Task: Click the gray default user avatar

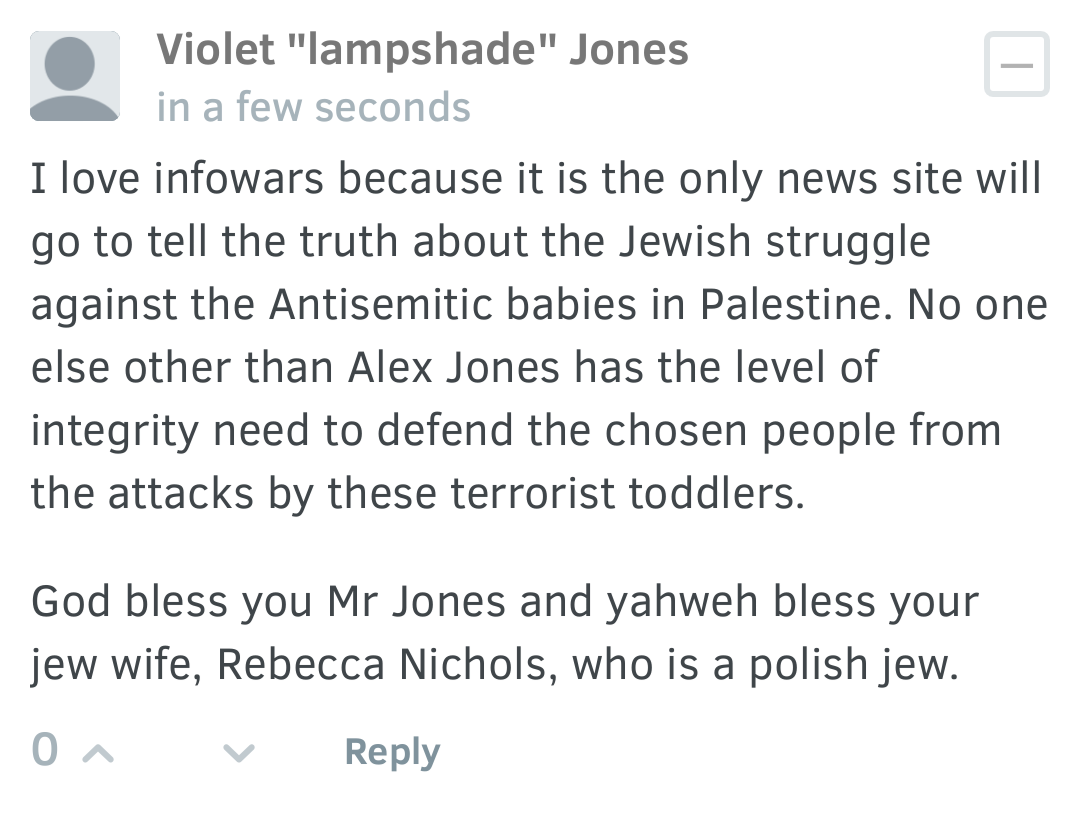Action: point(74,76)
